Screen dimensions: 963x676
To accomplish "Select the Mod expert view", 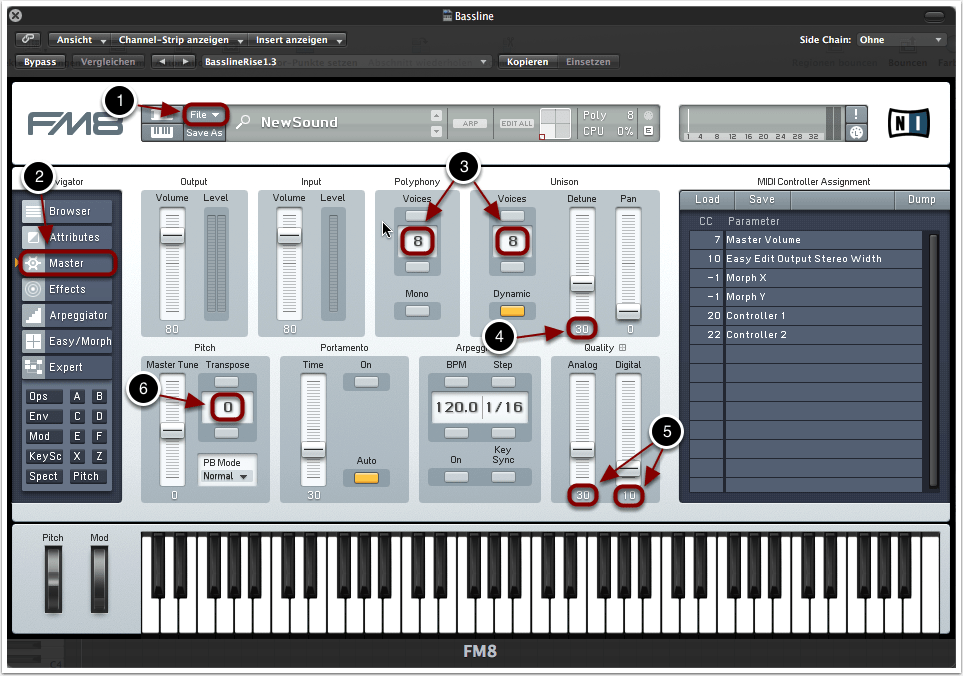I will click(x=43, y=437).
